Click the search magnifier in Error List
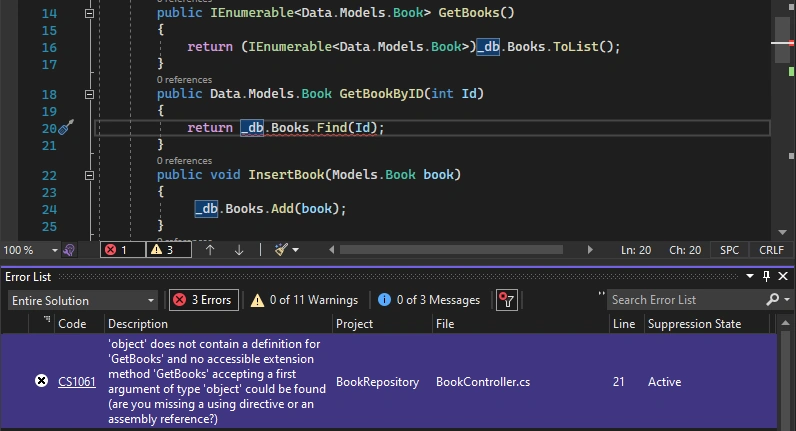The width and height of the screenshot is (796, 431). click(772, 300)
